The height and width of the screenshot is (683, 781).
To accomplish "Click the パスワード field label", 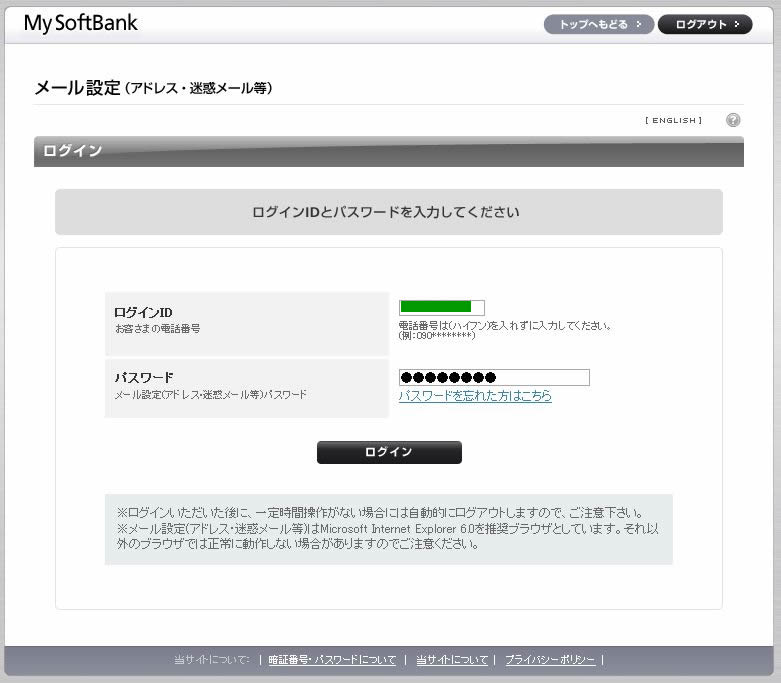I will tap(143, 378).
